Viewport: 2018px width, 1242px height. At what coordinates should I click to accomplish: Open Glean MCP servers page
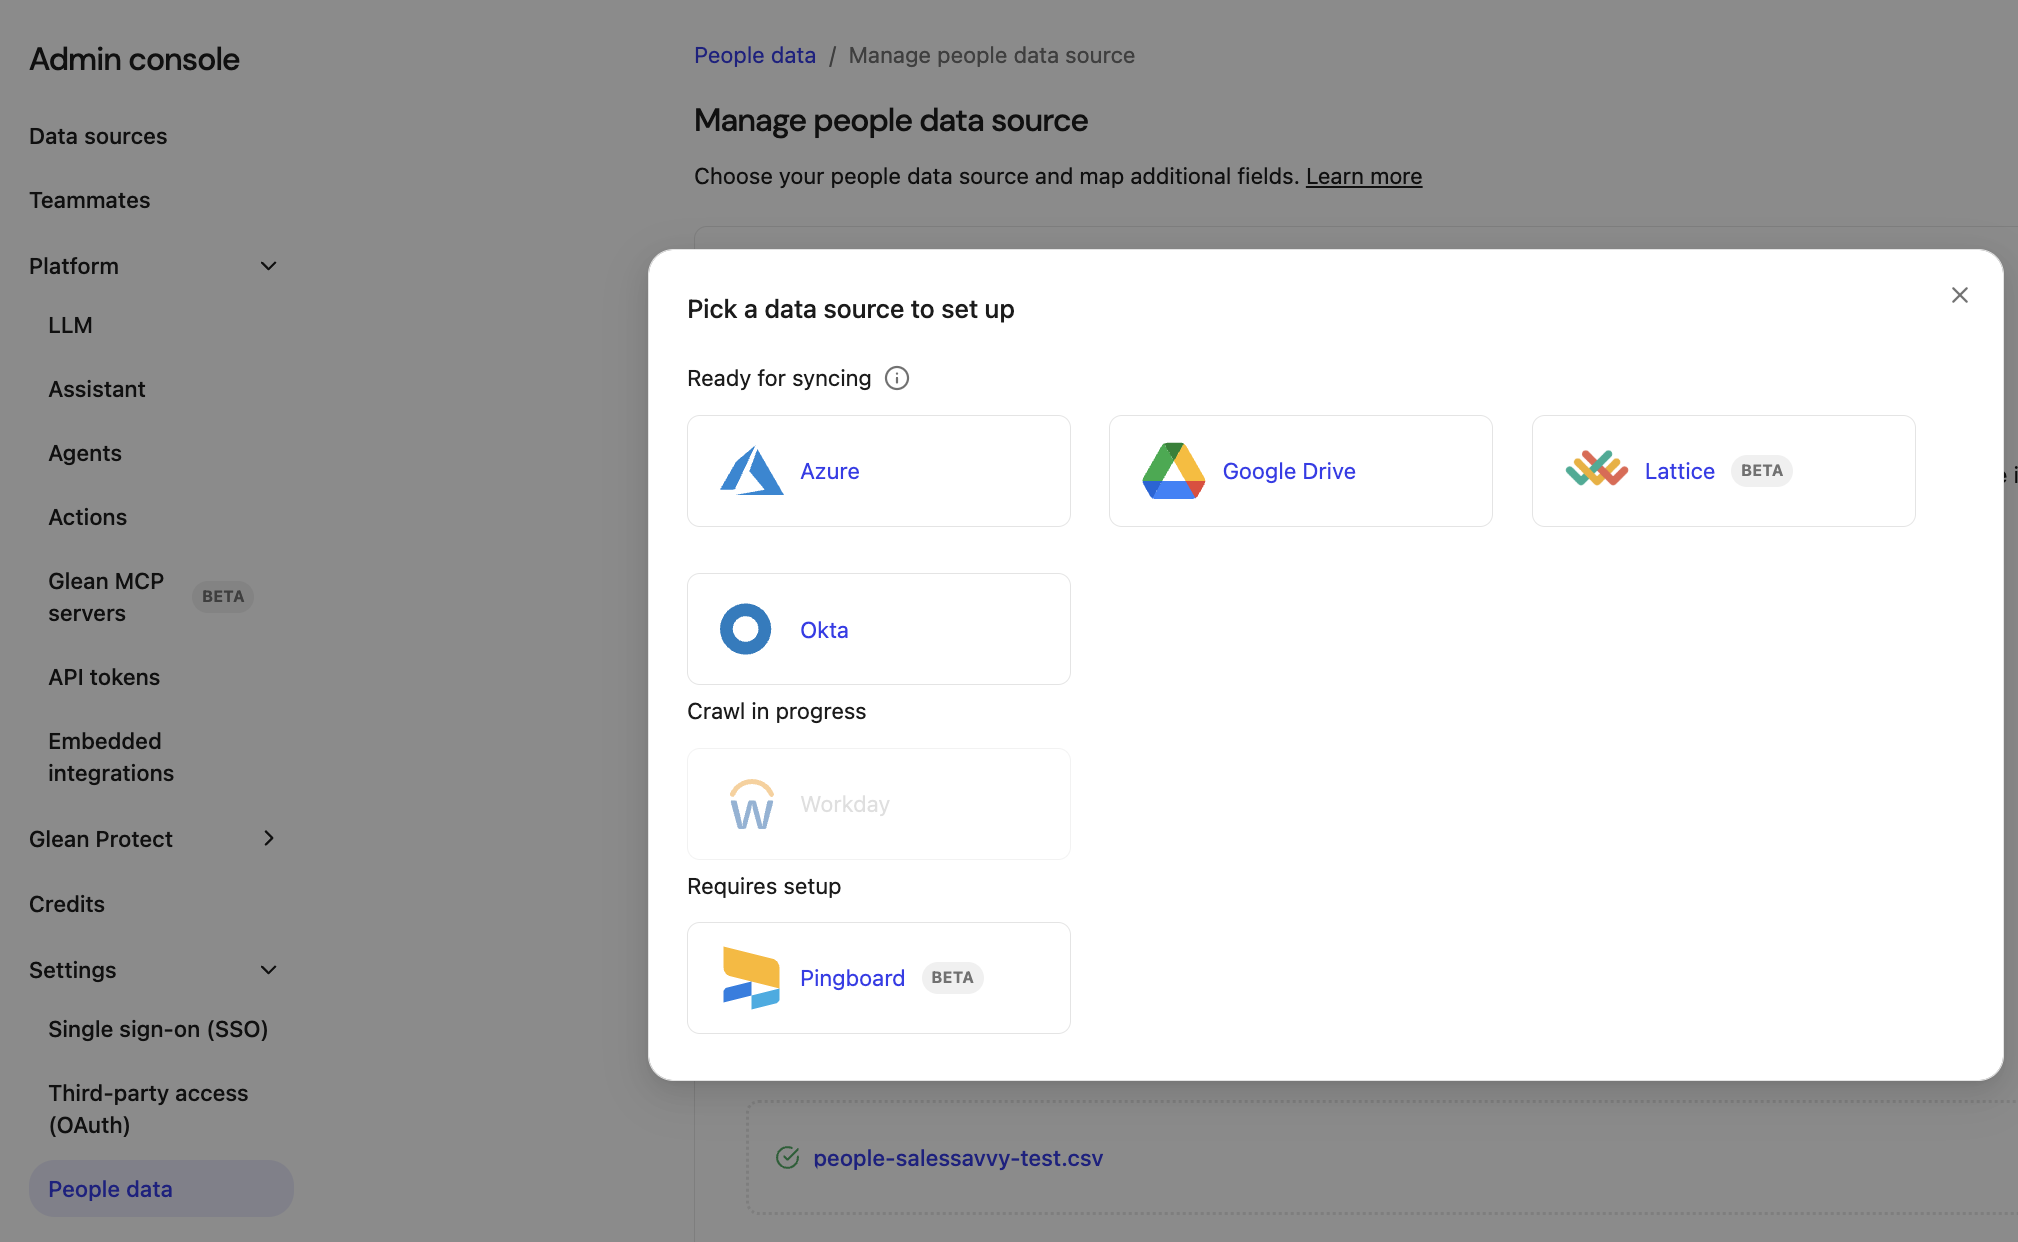pyautogui.click(x=106, y=597)
